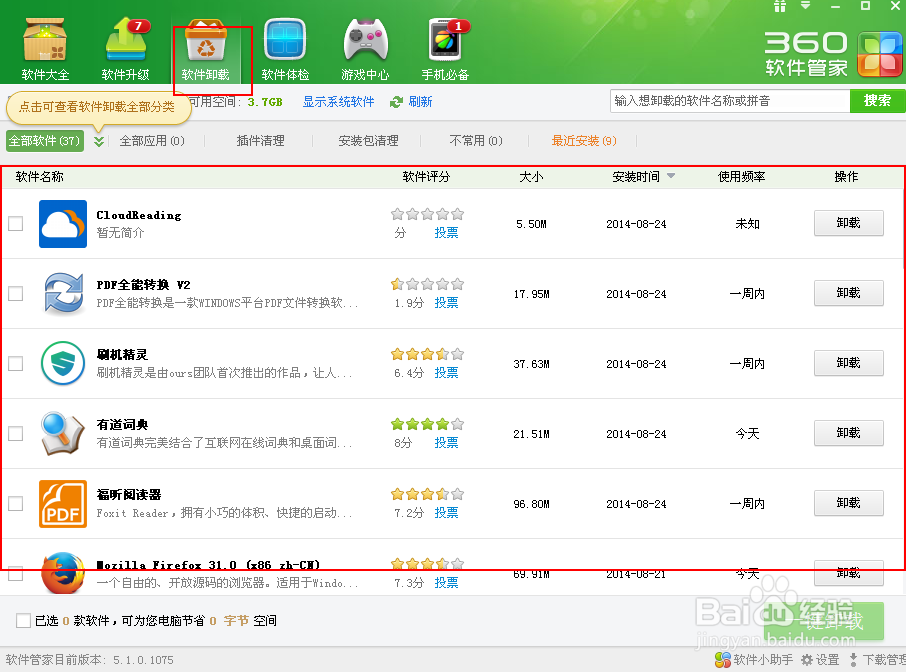
Task: Click the 投票 link for 有道词典
Action: (446, 442)
